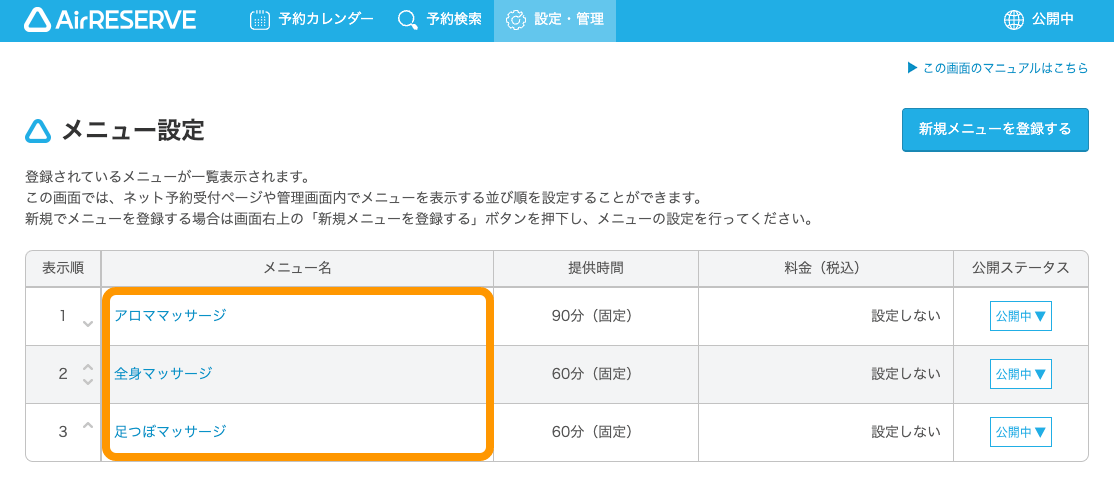Open the 公開中 dropdown for 足つぼマッサージ
This screenshot has height=492, width=1114.
(1021, 431)
